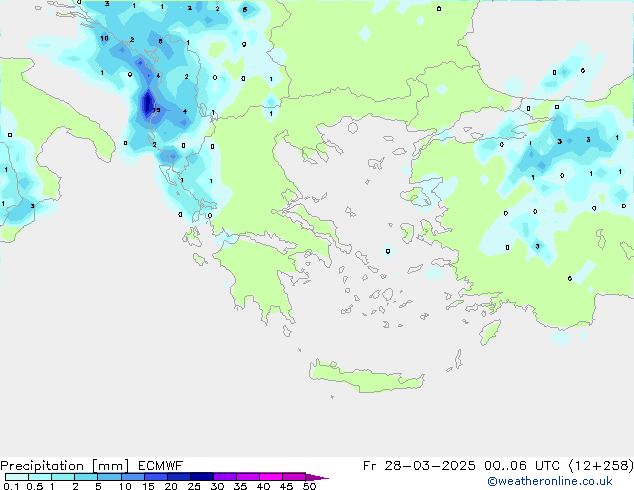
Task: Click the Peloponnese peninsula on the map
Action: coord(259,275)
